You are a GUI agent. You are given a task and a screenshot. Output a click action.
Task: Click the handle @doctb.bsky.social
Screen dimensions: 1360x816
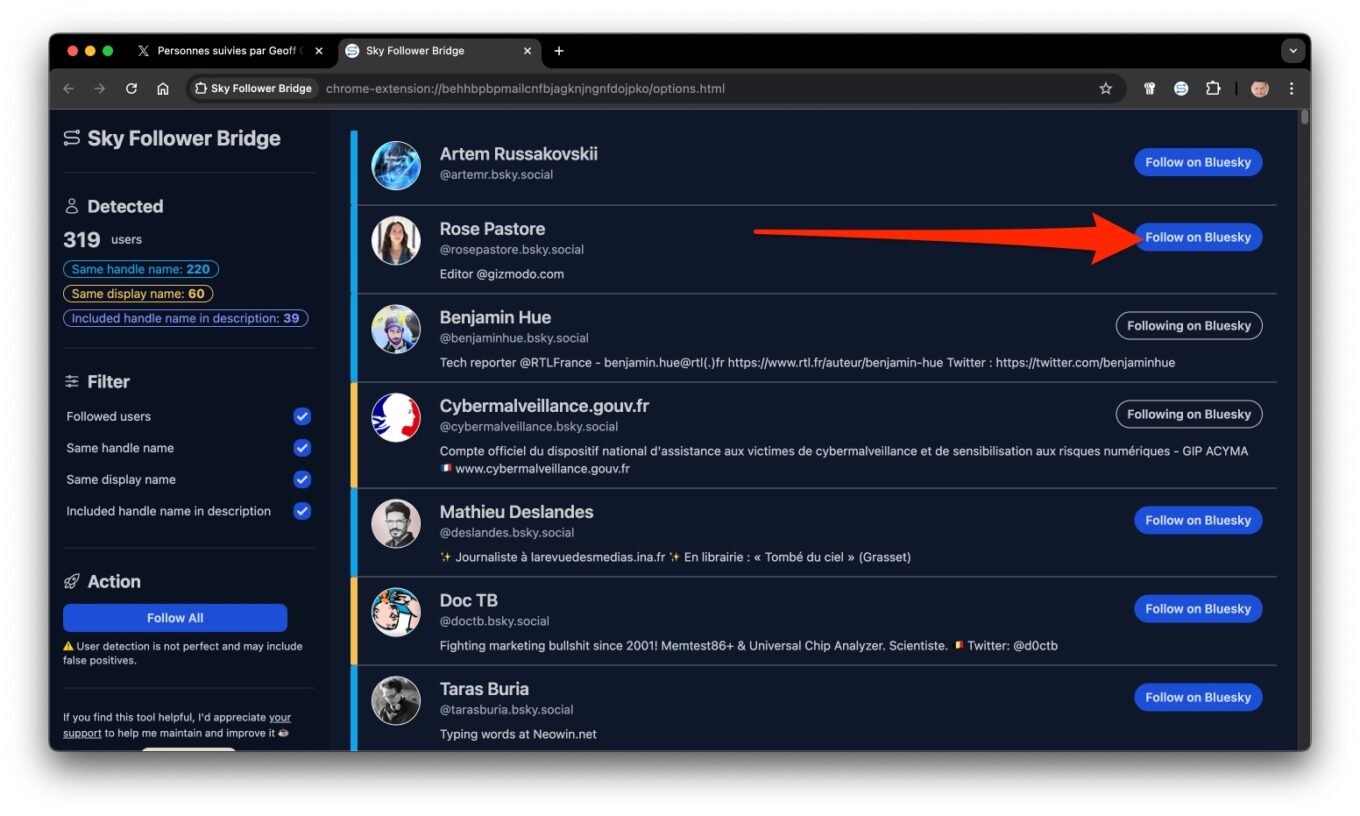tap(495, 621)
